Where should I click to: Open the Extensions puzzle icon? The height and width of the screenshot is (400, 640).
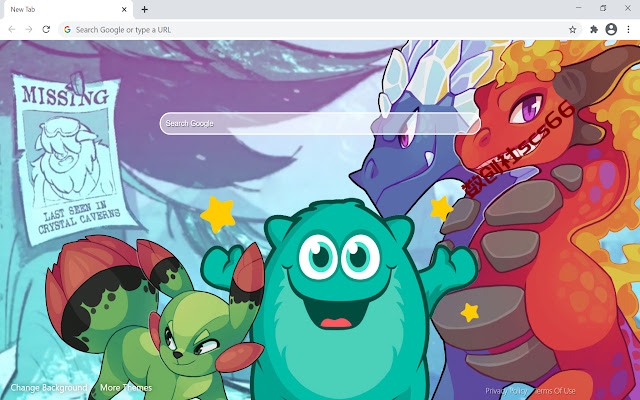point(594,29)
